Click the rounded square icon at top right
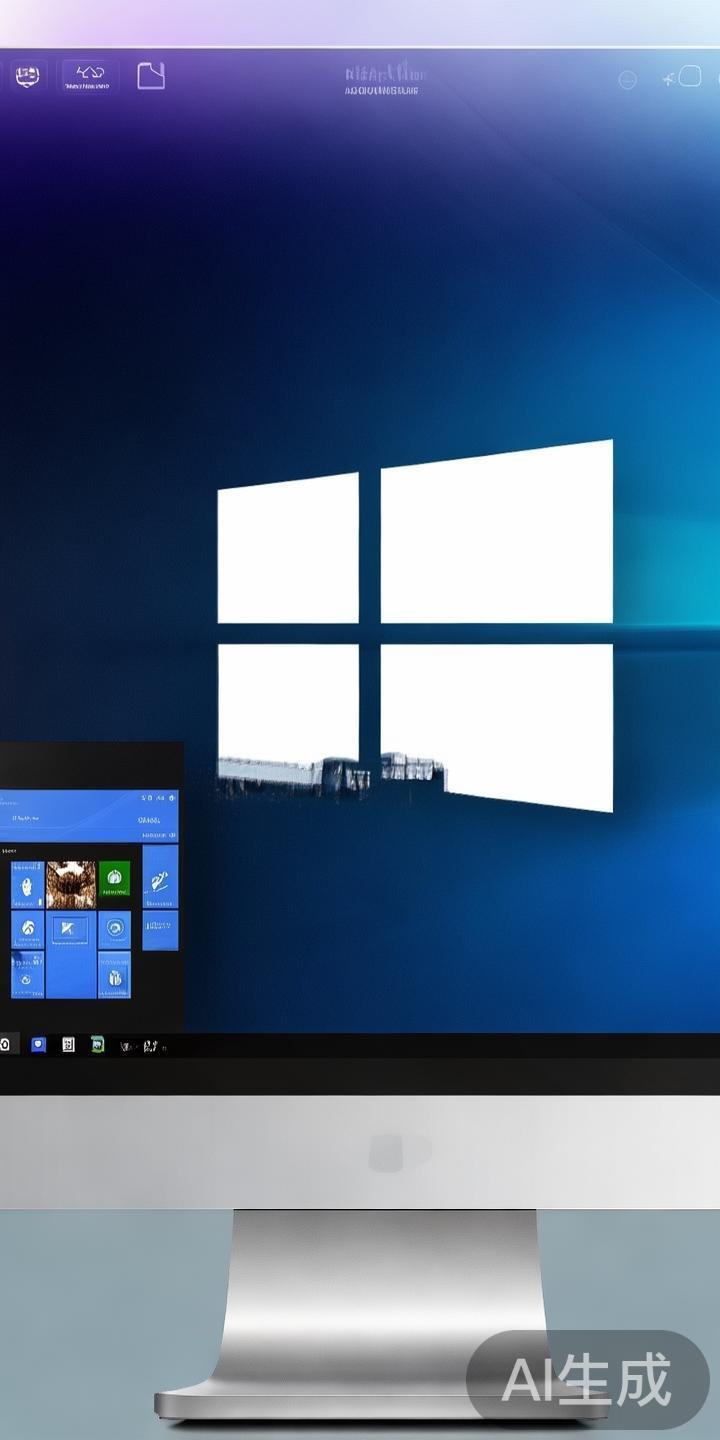 coord(690,76)
